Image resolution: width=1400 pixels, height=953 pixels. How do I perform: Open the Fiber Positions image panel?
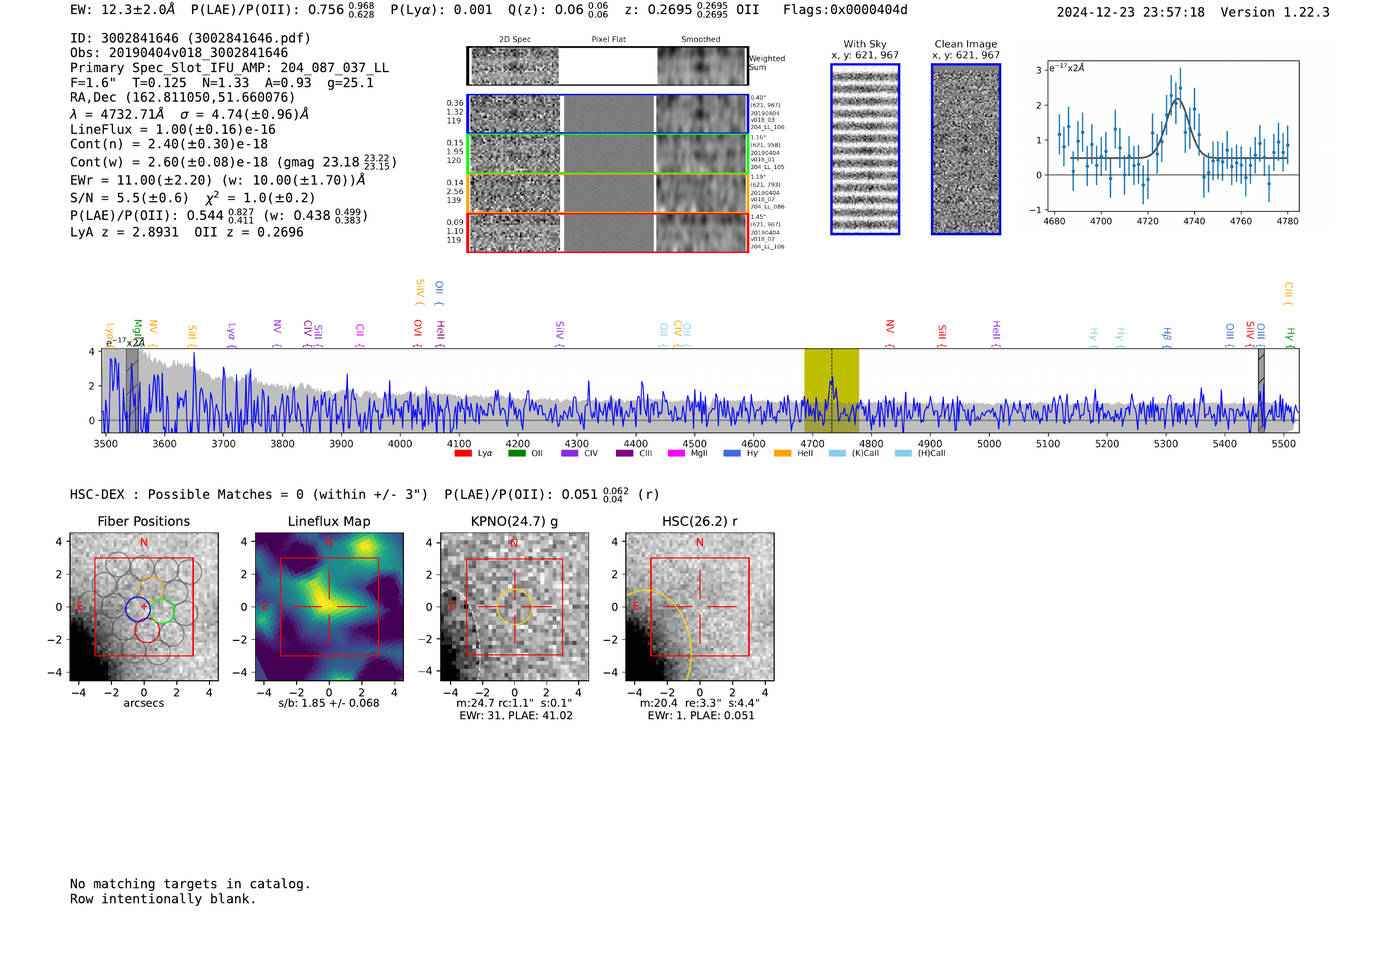point(144,607)
